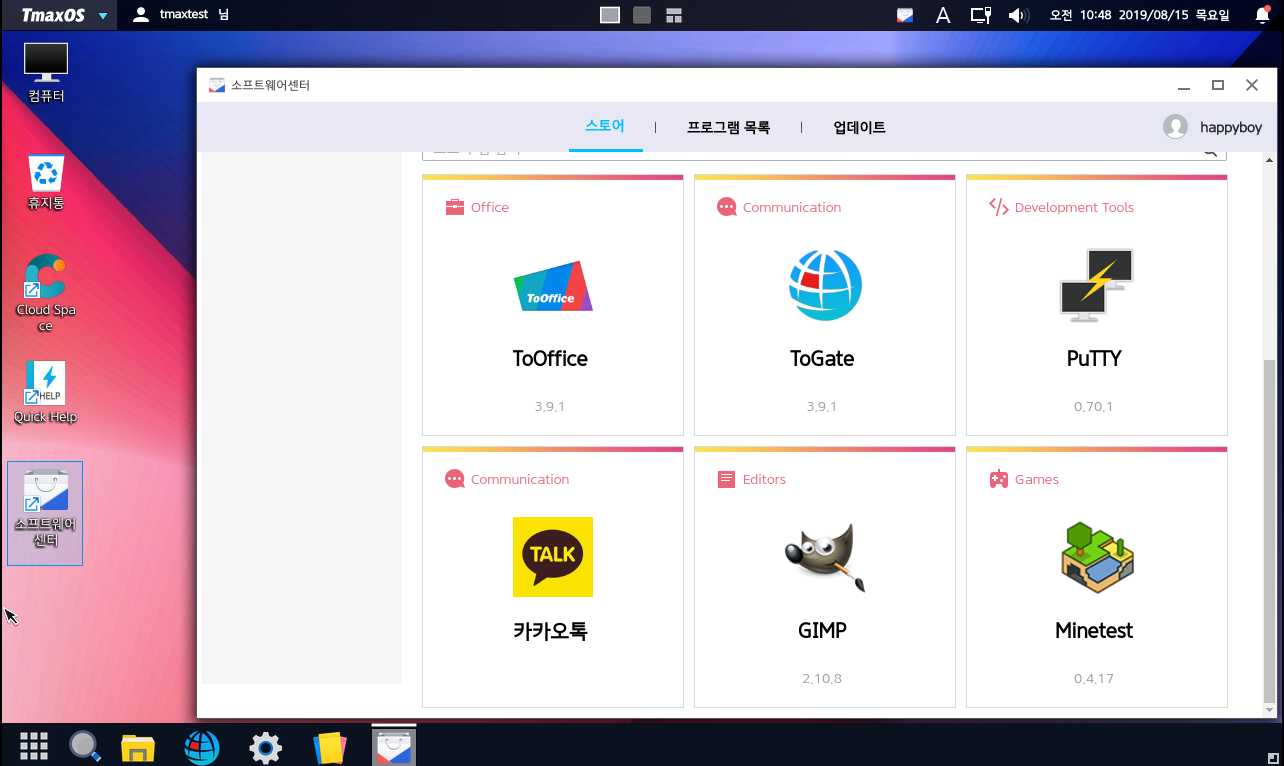Select the ToGate globe icon
This screenshot has height=766, width=1284.
[824, 285]
